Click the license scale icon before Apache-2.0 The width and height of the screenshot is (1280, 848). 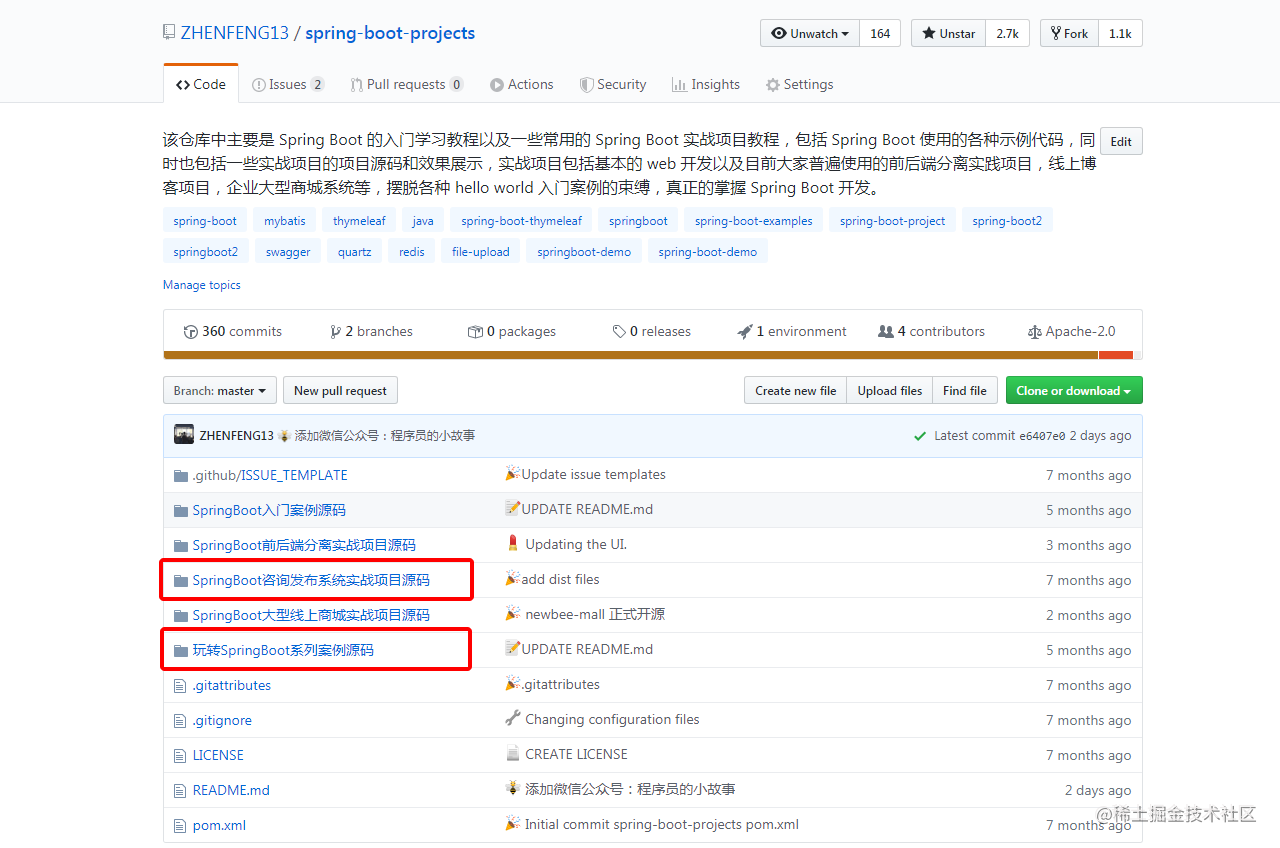(1035, 331)
